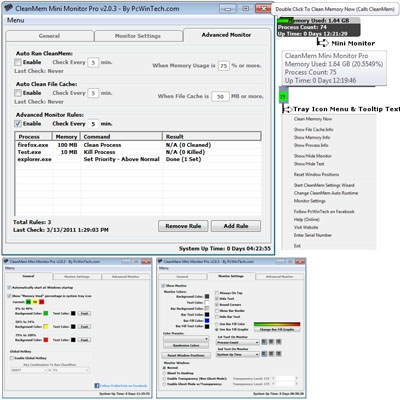This screenshot has width=400, height=400.
Task: Choose Enter Serial Number in tray menu
Action: pyautogui.click(x=313, y=235)
